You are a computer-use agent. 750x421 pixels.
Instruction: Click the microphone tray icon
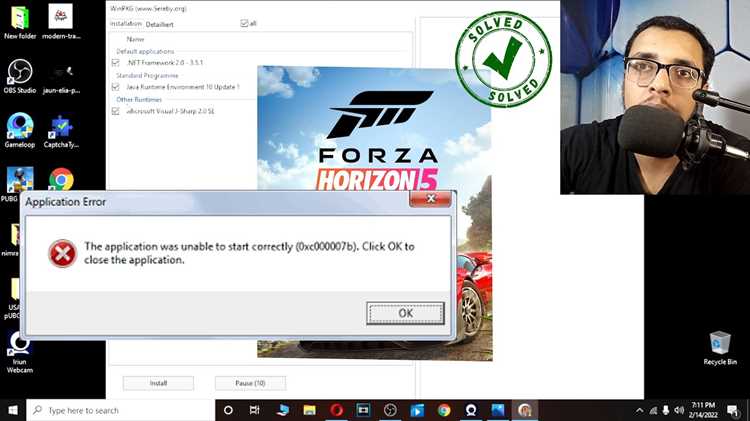click(666, 410)
